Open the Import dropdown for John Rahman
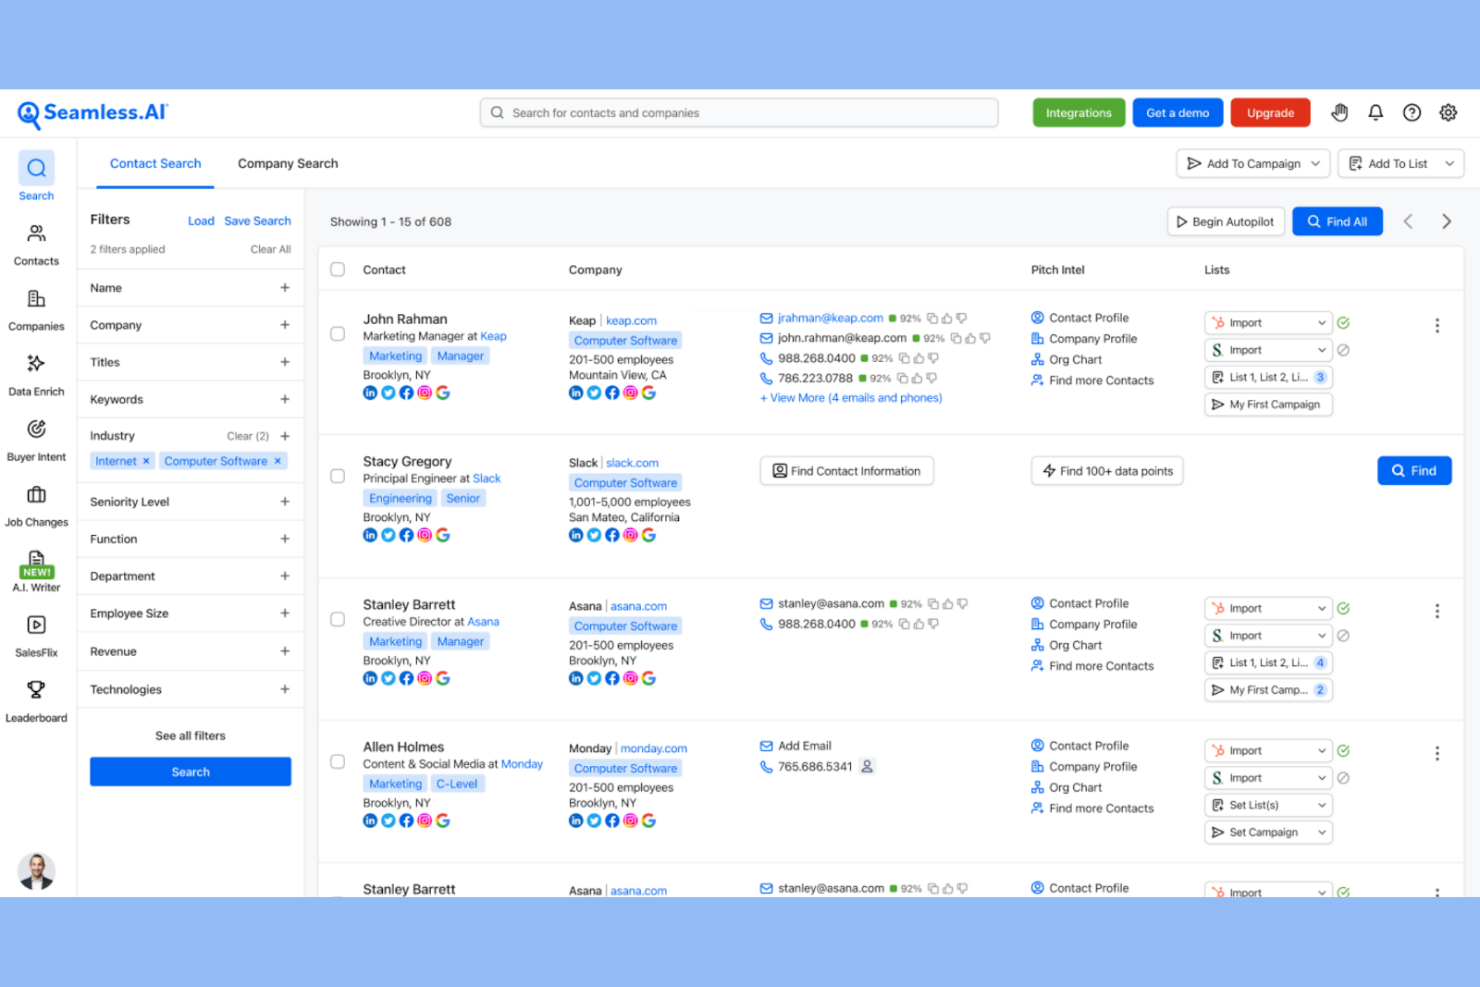 point(1267,322)
